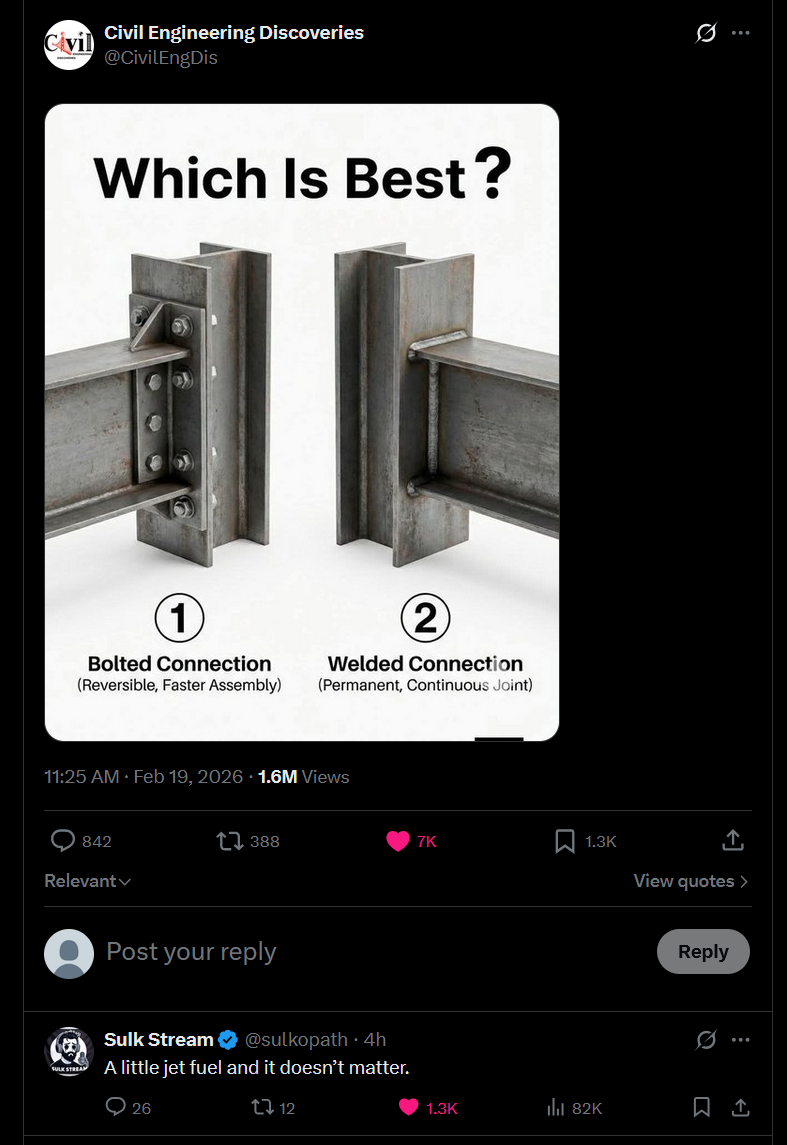Reply to Sulk Stream's comment

coord(116,1107)
